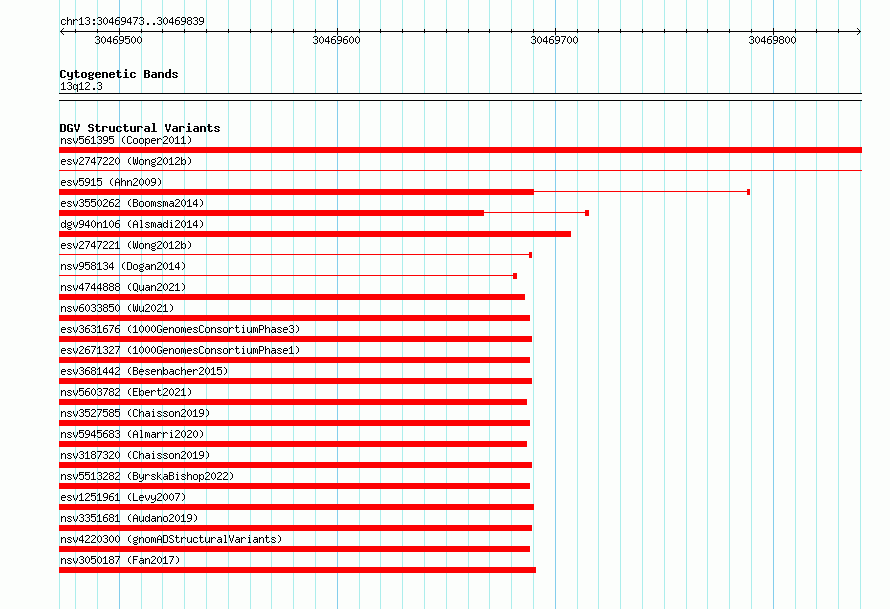The image size is (890, 609).
Task: Click the nsv958134 (Dogan2014) label
Action: point(123,266)
